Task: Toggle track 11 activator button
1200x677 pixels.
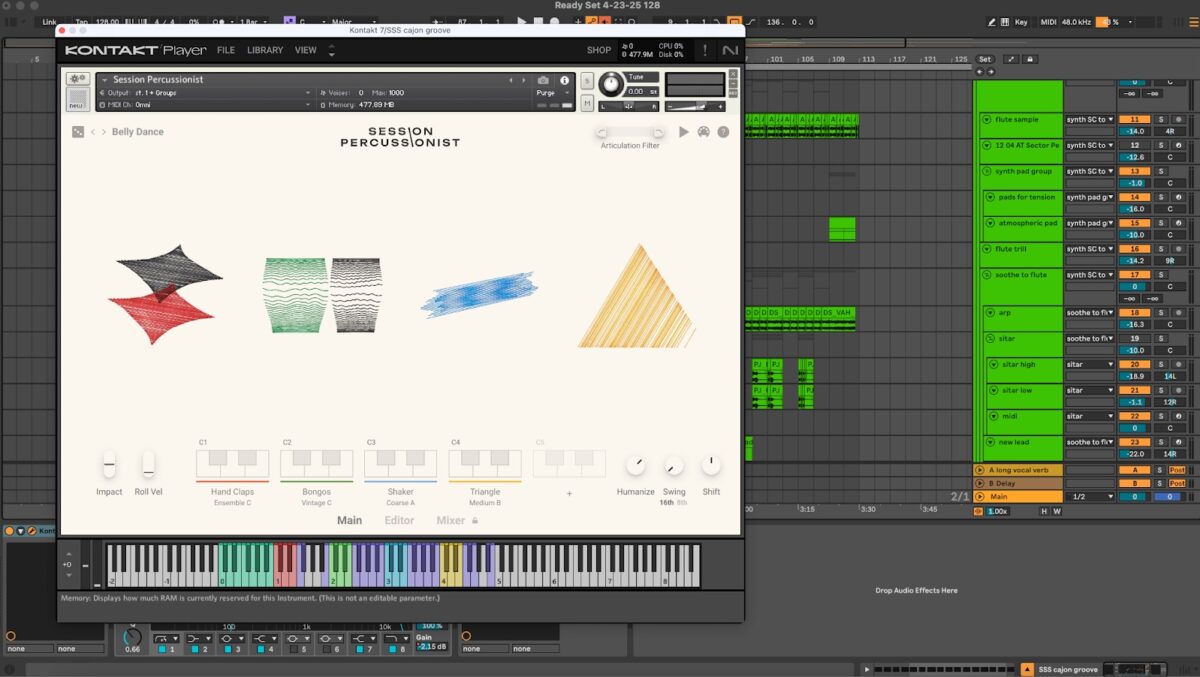Action: pos(1135,119)
